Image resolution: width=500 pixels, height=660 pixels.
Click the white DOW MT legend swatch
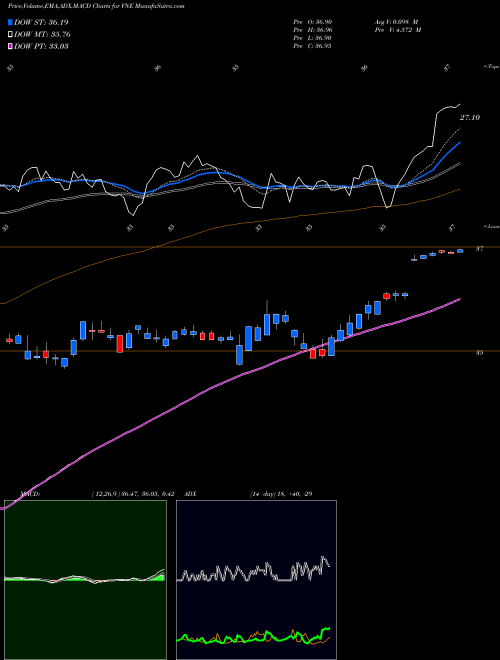coord(11,35)
